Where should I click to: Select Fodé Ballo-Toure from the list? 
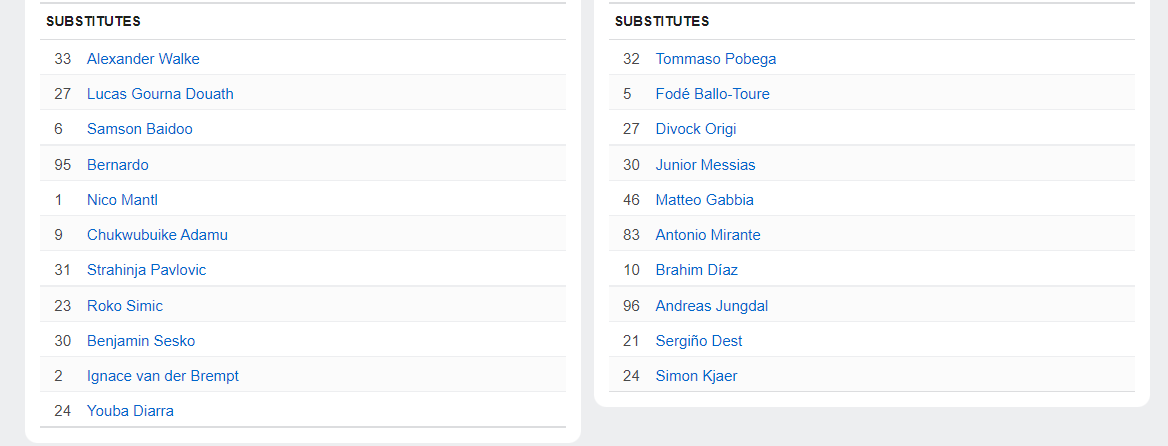(712, 94)
